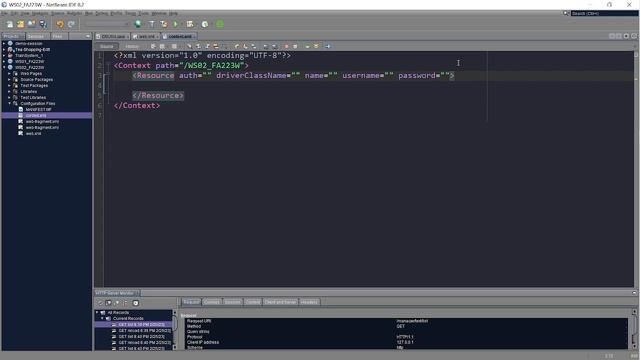Toggle time stamp display in HTTP monitor

pyautogui.click(x=136, y=303)
